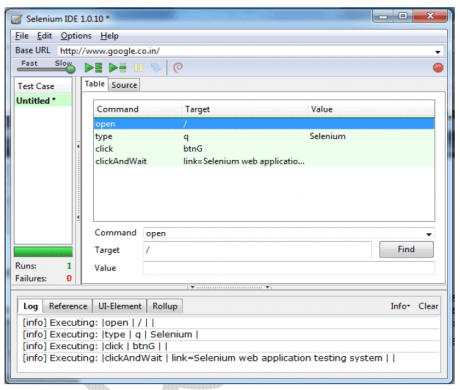
Task: Open the Info log level dropdown
Action: coord(400,306)
